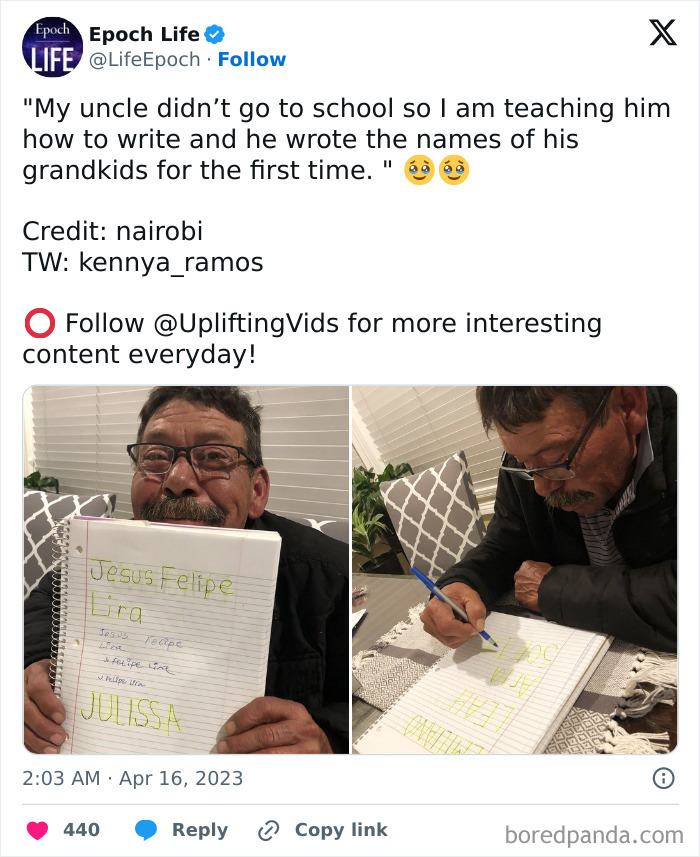Image resolution: width=700 pixels, height=857 pixels.
Task: Click the second crying smile emoji
Action: [454, 170]
